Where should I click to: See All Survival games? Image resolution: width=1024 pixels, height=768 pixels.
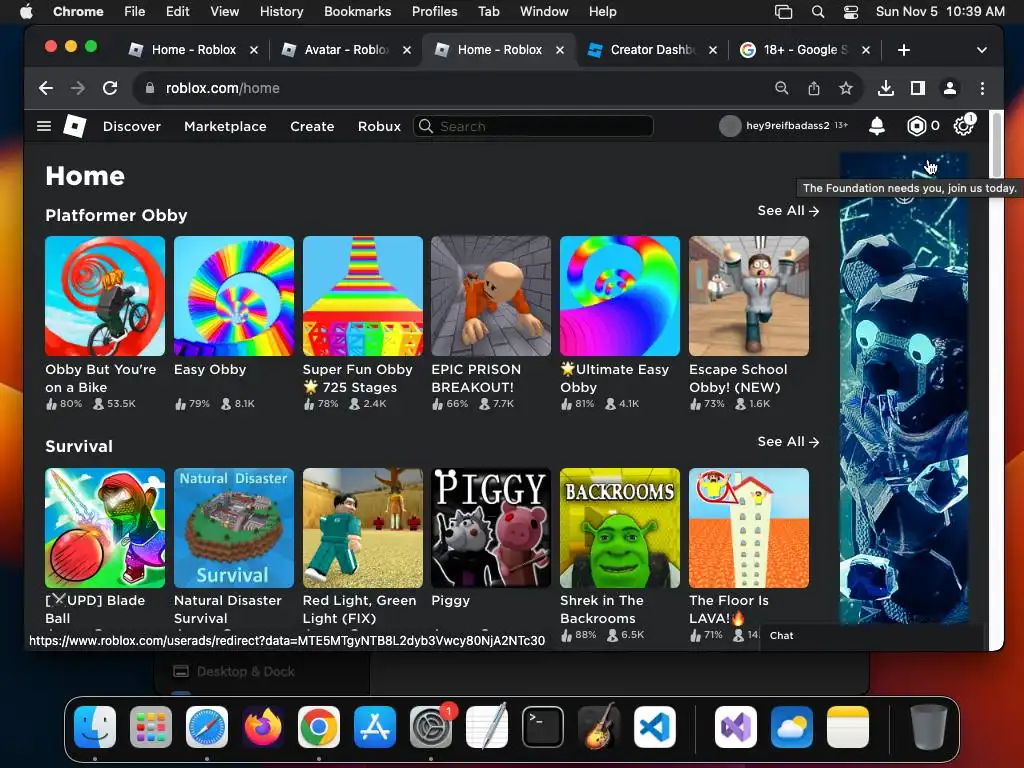788,442
